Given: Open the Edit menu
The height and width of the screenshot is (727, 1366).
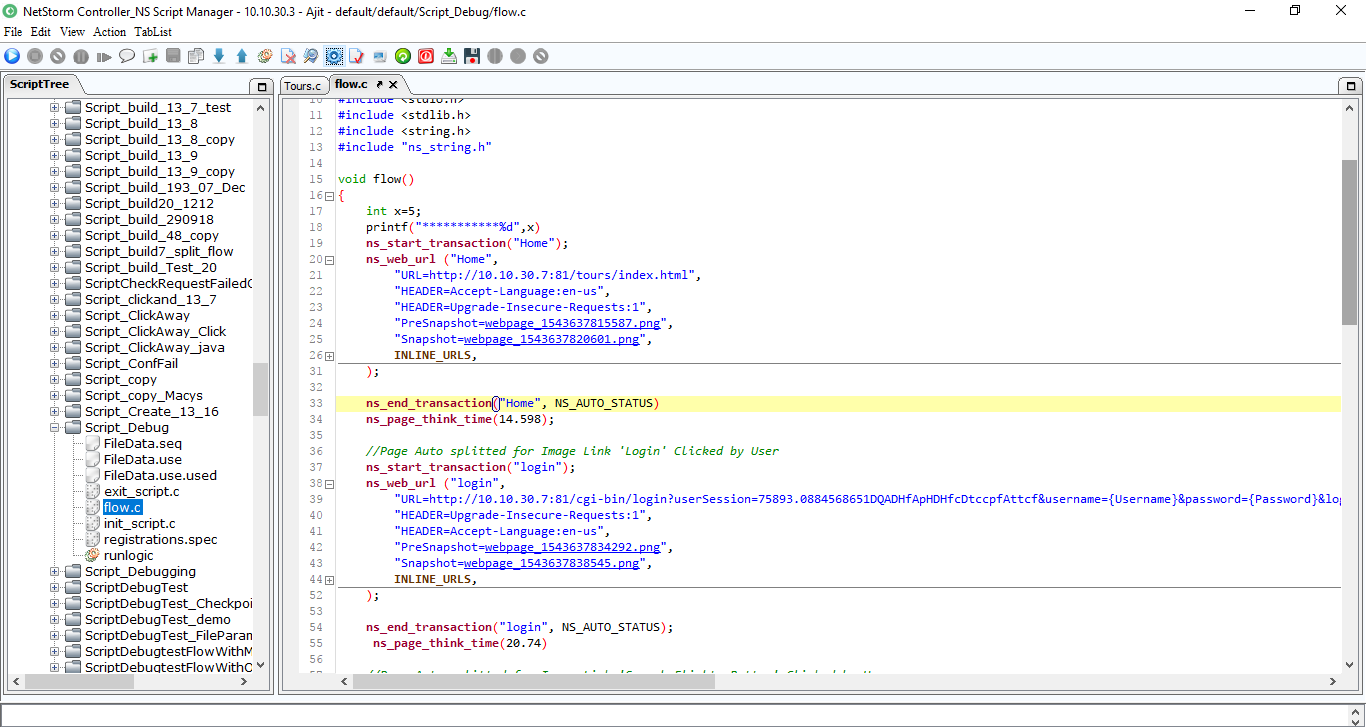Looking at the screenshot, I should (40, 32).
